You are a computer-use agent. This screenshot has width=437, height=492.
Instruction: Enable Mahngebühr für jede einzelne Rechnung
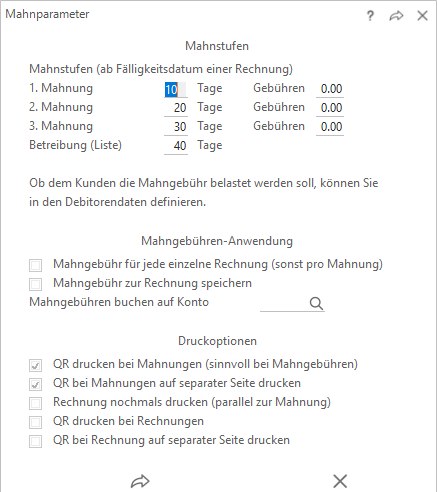(x=35, y=265)
